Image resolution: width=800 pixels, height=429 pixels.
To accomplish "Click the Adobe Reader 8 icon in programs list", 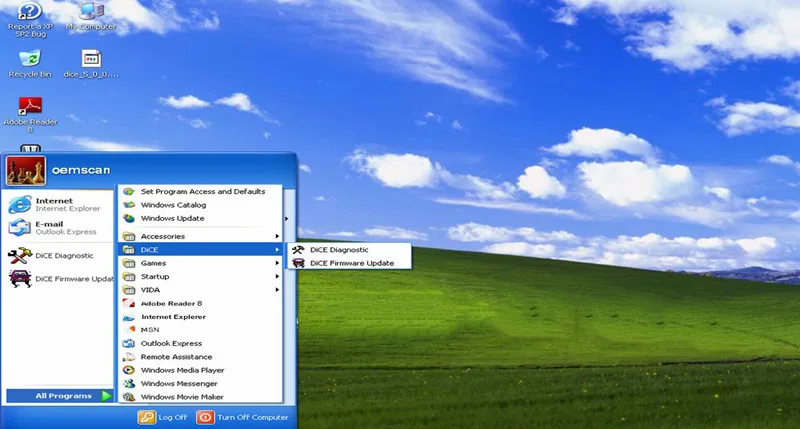I will click(x=129, y=303).
